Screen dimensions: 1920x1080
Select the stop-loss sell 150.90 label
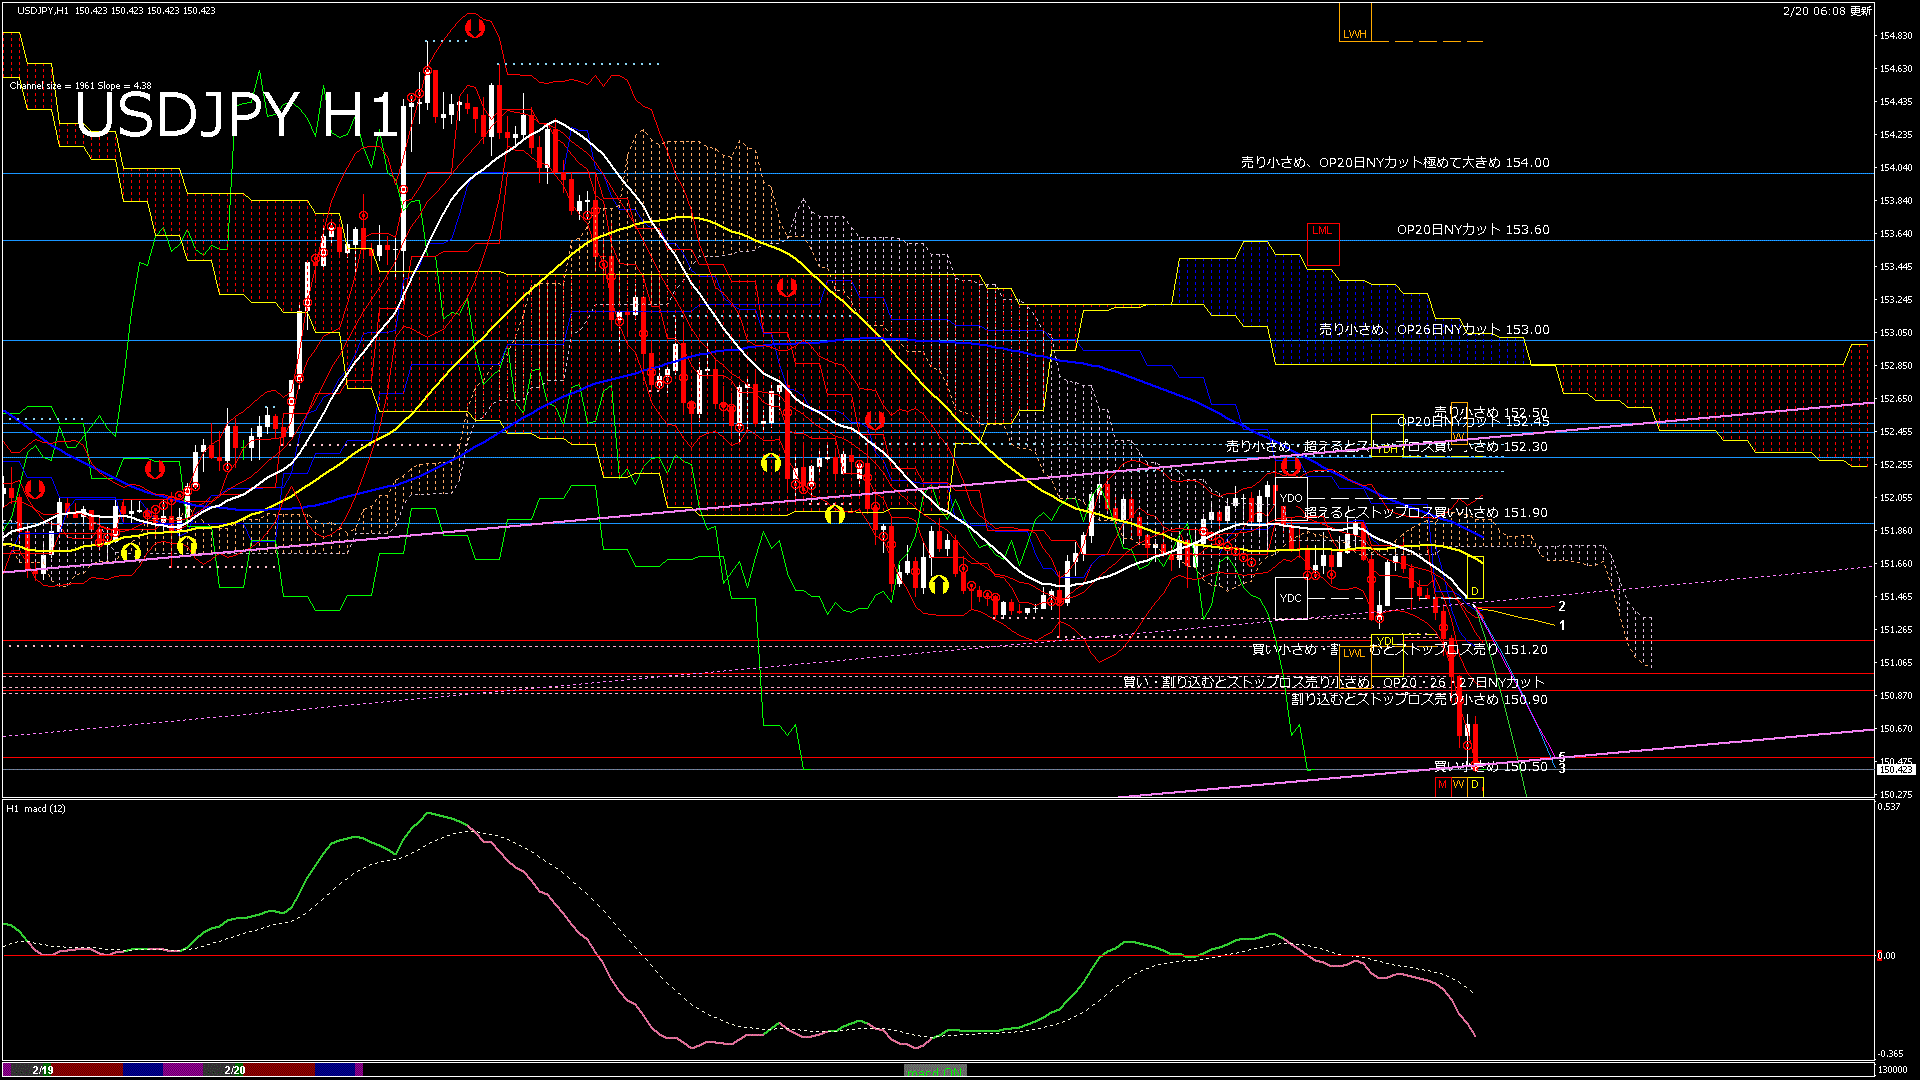1419,699
